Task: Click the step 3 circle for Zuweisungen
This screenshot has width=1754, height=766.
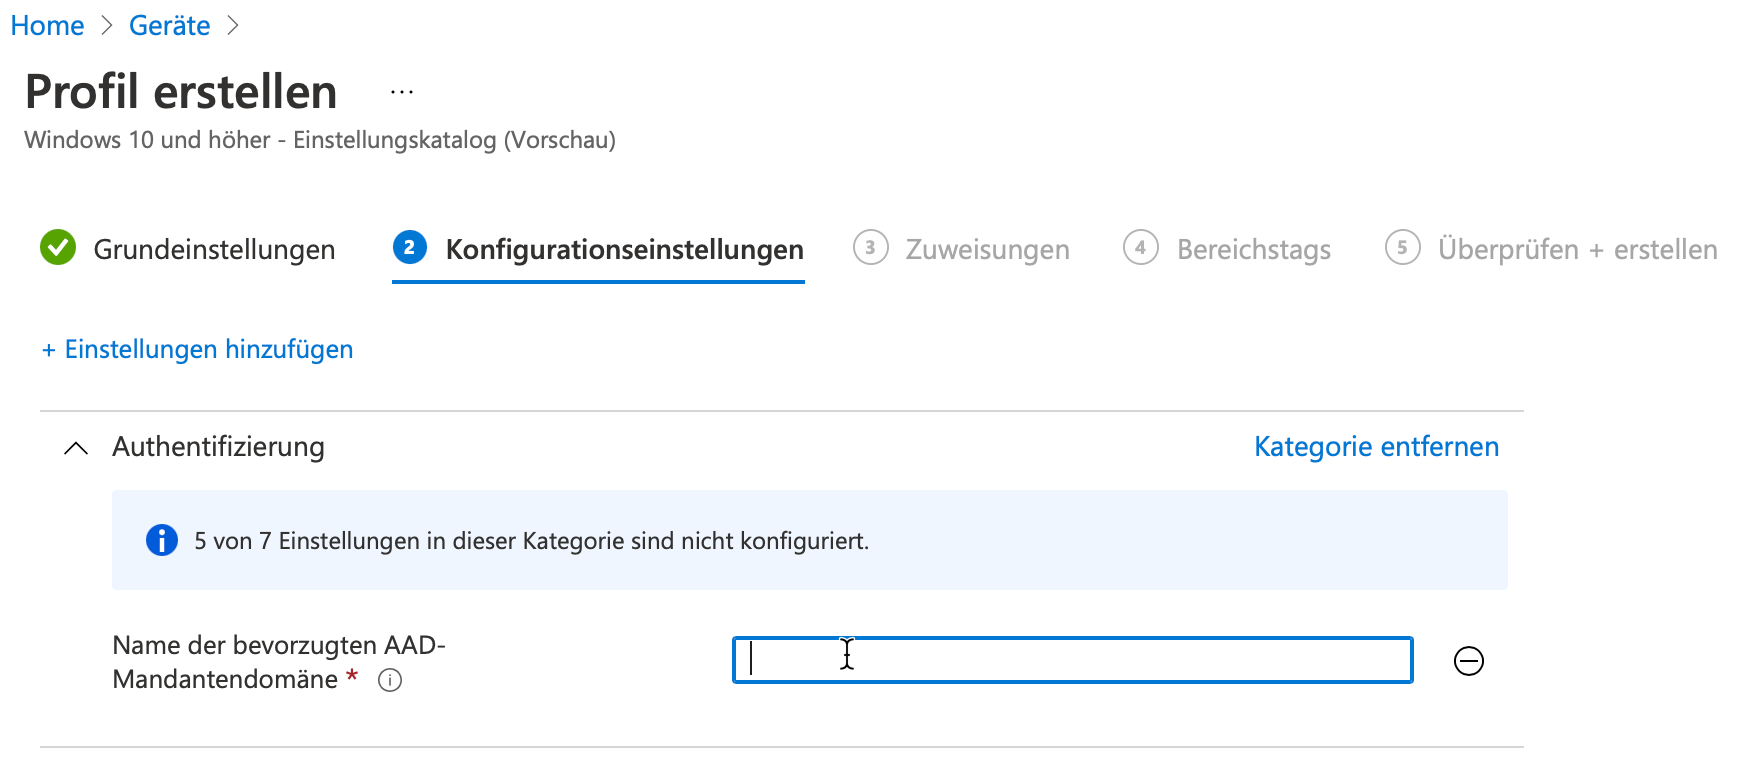Action: pos(870,248)
